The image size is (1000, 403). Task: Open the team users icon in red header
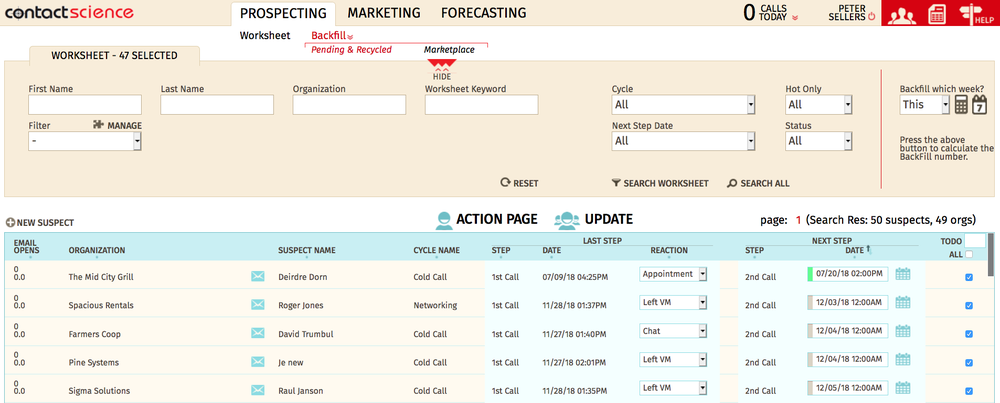(x=901, y=14)
